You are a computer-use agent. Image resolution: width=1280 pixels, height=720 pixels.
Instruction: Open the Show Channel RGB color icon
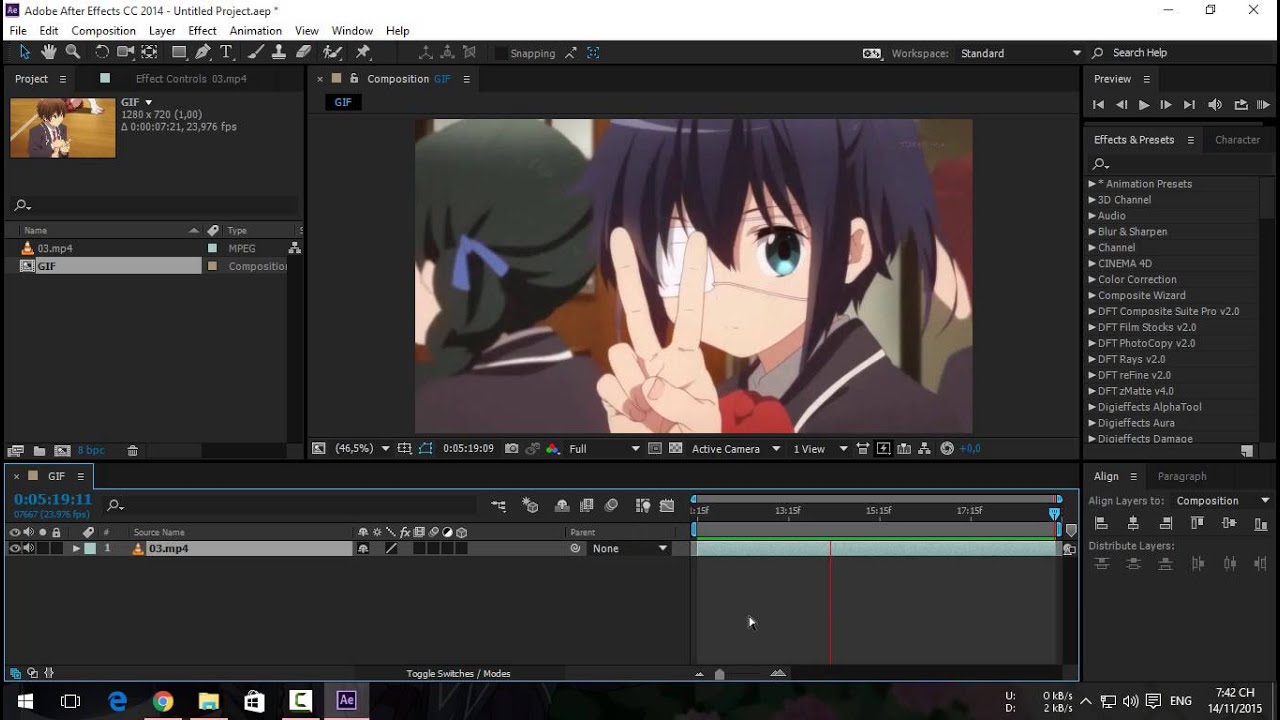(552, 449)
